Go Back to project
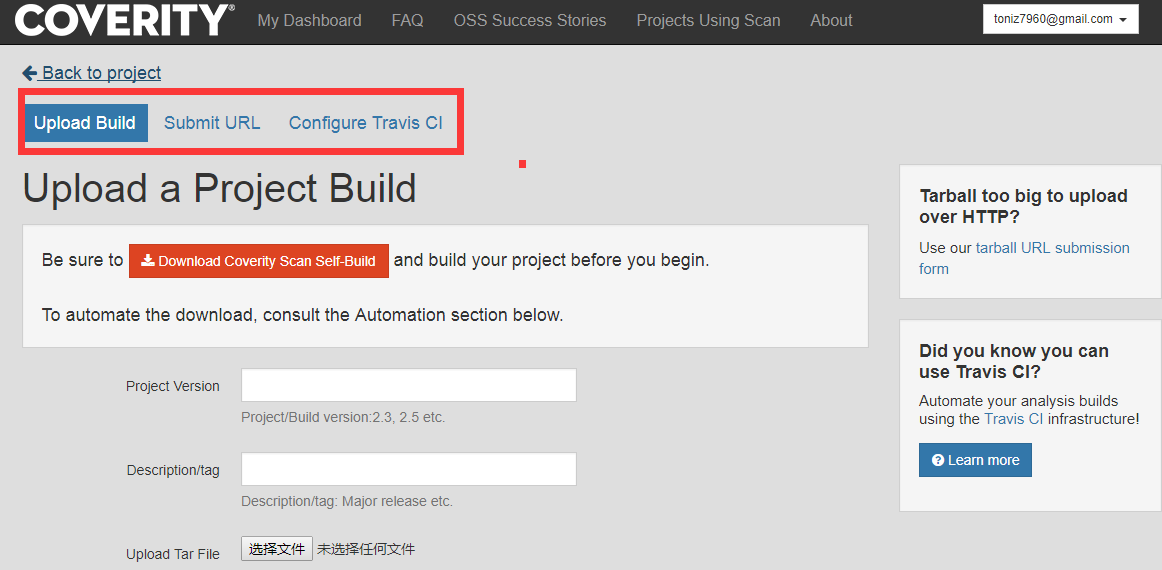This screenshot has width=1162, height=570. [92, 73]
